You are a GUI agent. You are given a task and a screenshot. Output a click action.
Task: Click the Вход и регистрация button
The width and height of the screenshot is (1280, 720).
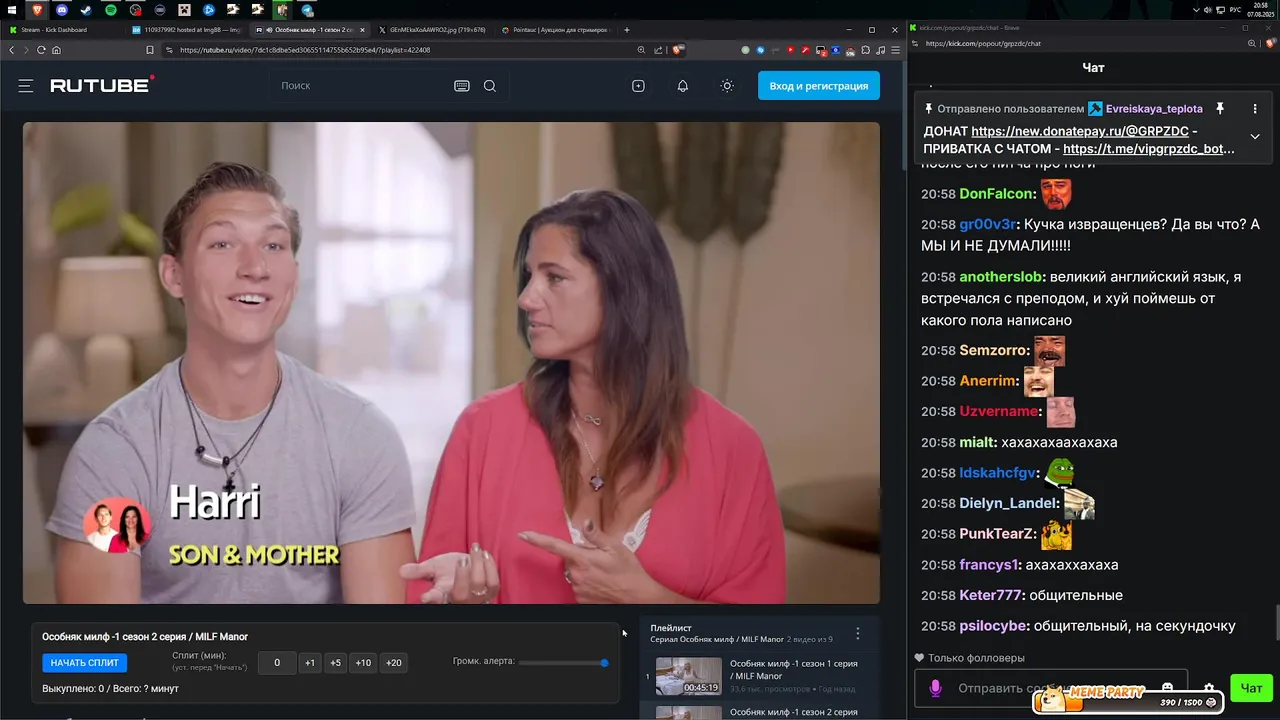(x=819, y=86)
